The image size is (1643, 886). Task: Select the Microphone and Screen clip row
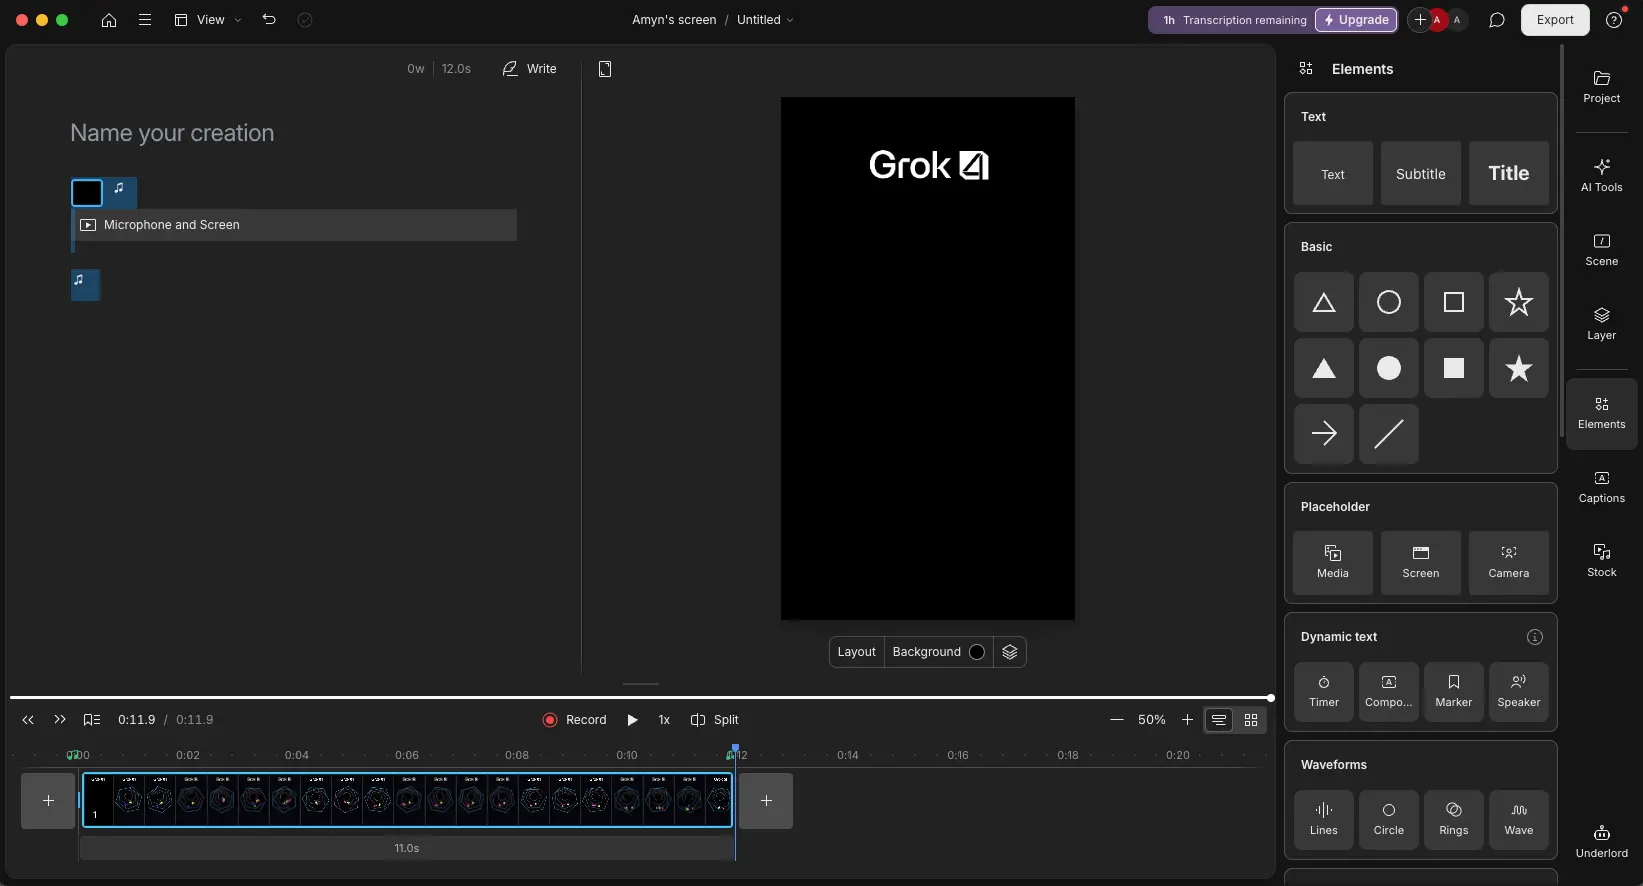(295, 225)
